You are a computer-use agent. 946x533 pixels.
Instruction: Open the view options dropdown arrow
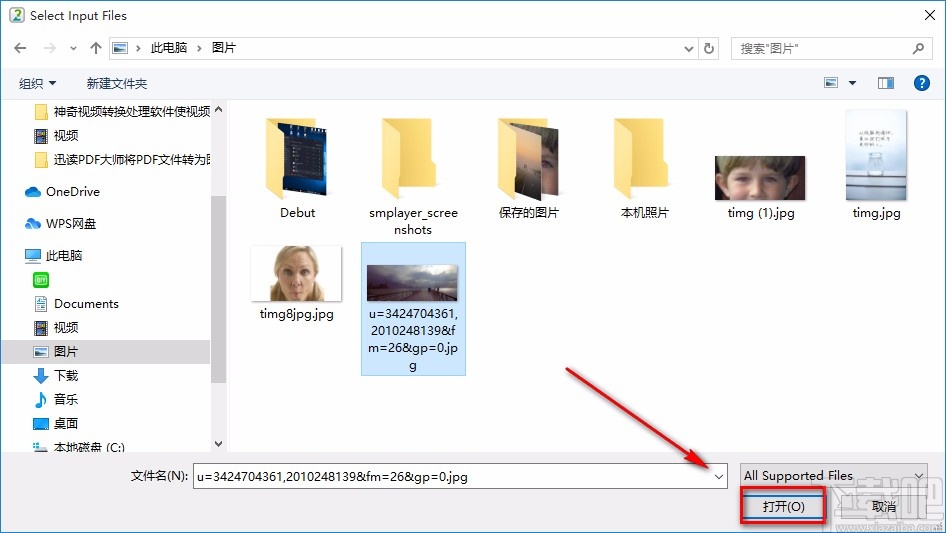point(852,83)
